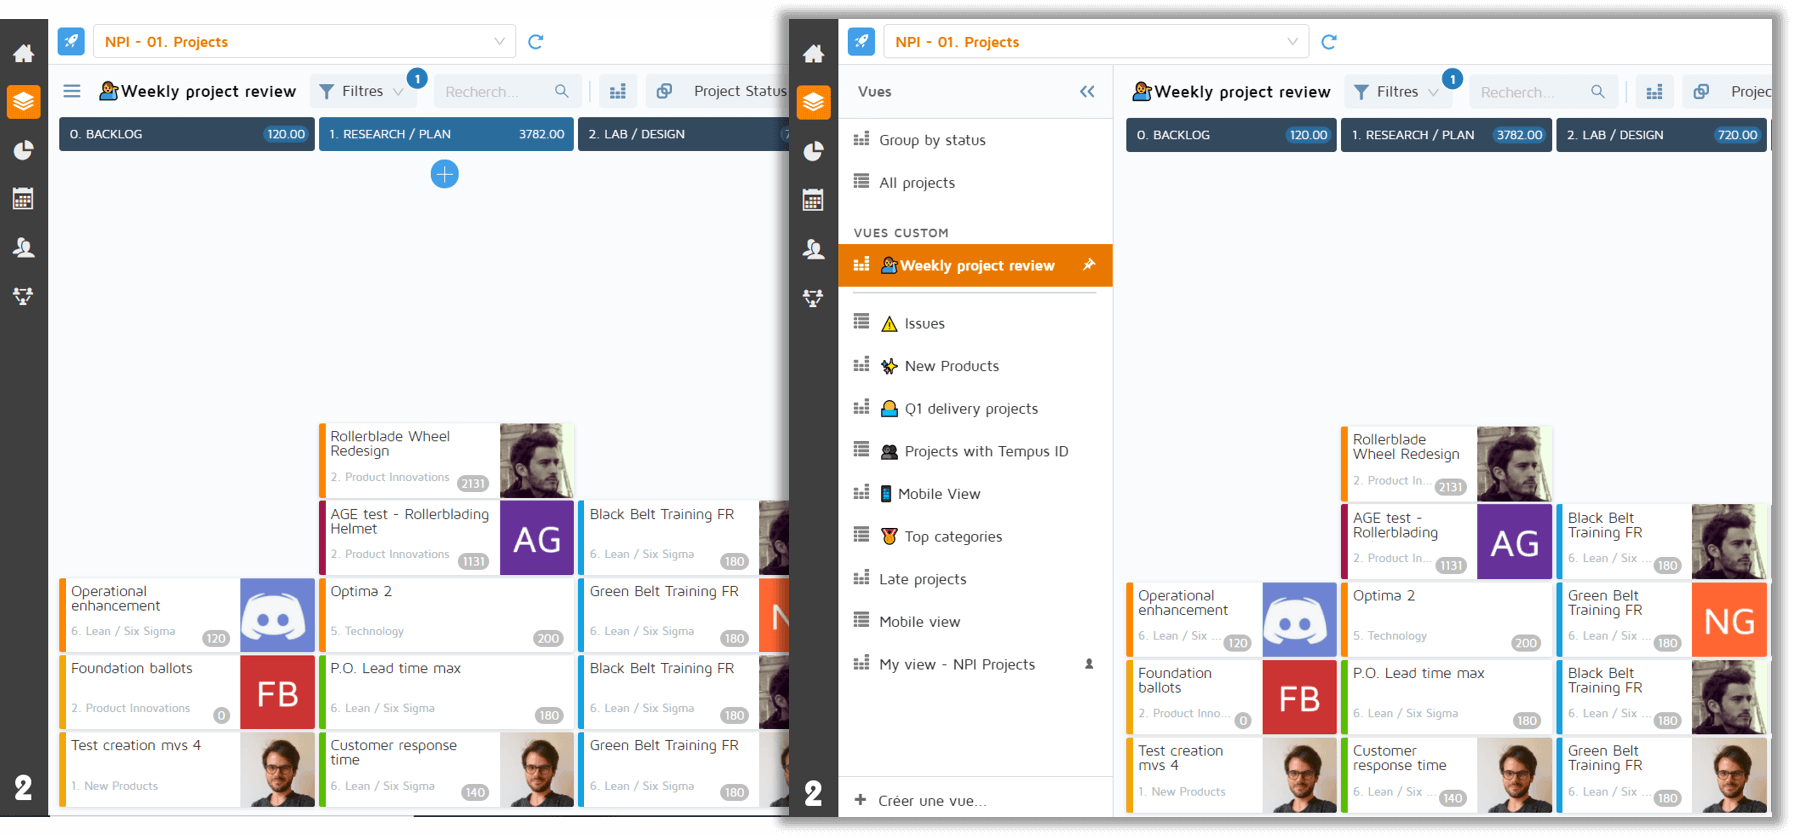Screen dimensions: 1793x836
Task: Click the home icon in the left pane sidebar
Action: click(23, 53)
